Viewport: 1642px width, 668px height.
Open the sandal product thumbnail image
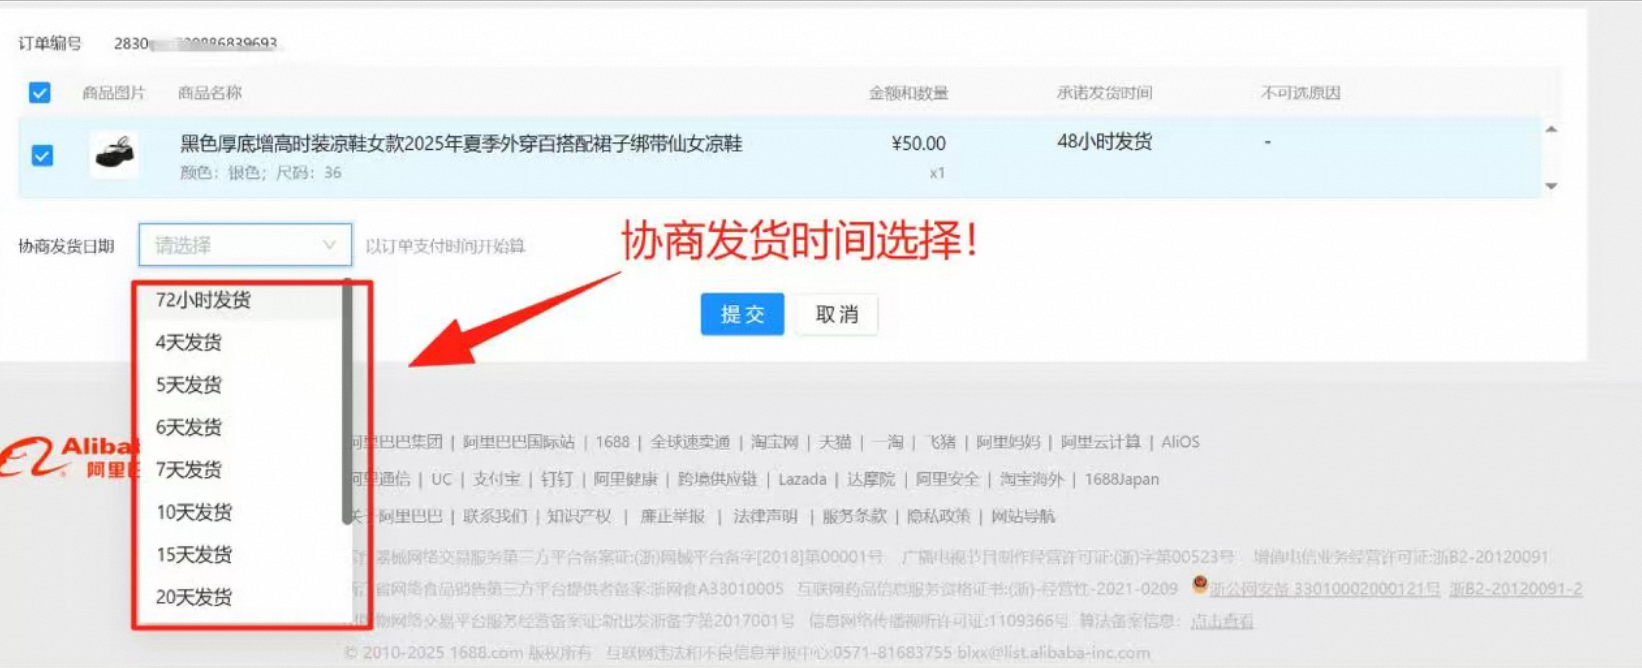114,155
